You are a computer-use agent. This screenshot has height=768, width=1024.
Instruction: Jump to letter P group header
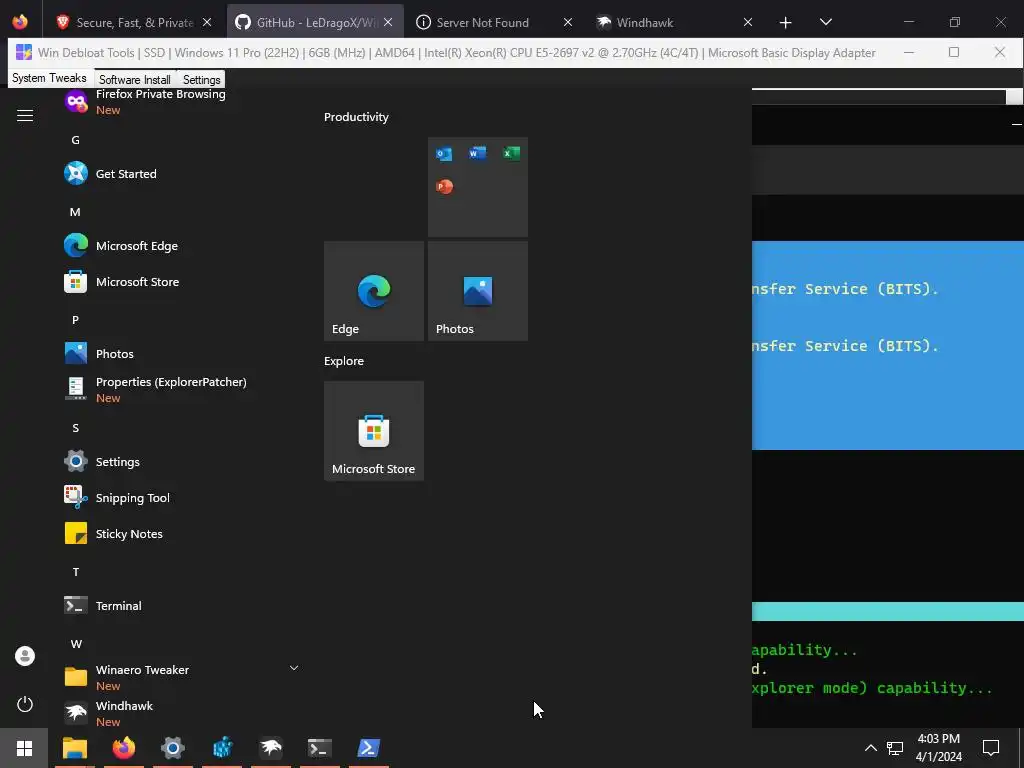point(75,319)
